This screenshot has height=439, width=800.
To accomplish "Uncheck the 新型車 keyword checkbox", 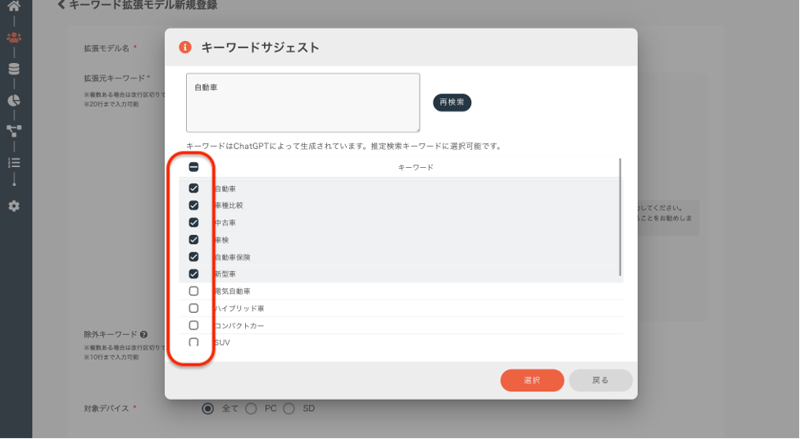I will pos(193,274).
